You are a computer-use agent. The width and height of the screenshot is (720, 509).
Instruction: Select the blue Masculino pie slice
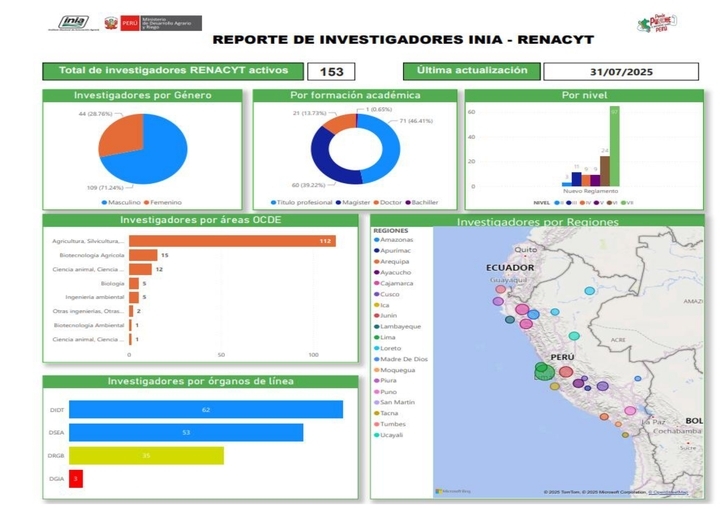click(150, 150)
